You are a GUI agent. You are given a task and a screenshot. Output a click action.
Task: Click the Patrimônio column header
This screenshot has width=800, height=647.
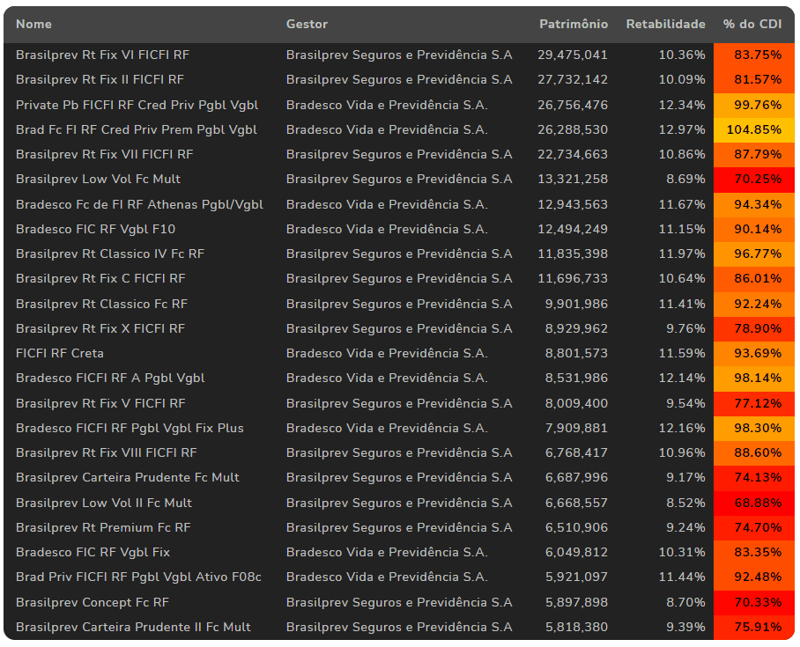(x=573, y=24)
